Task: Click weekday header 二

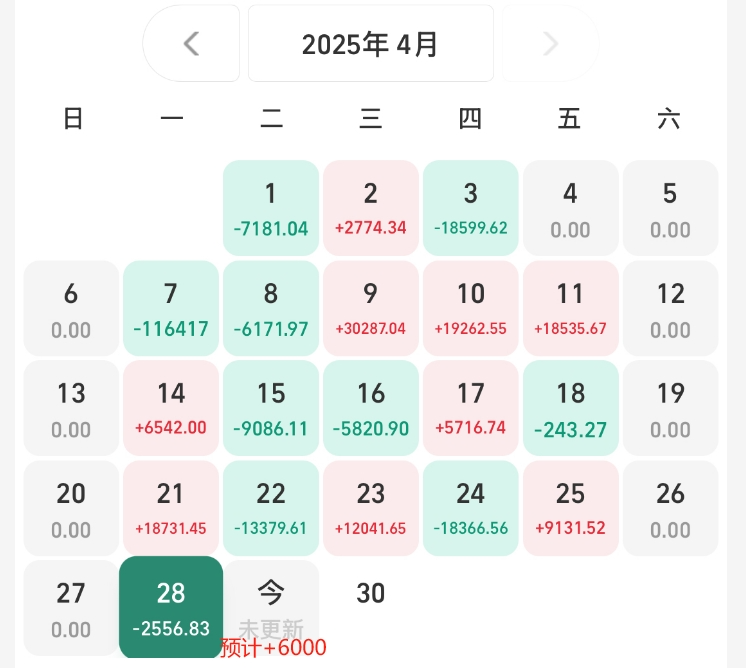Action: click(272, 118)
